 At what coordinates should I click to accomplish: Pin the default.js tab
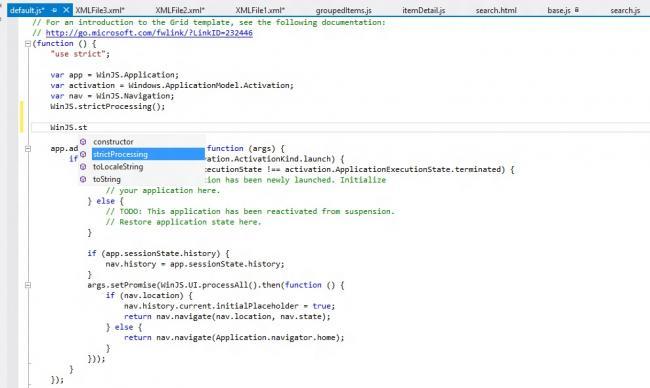click(x=54, y=10)
